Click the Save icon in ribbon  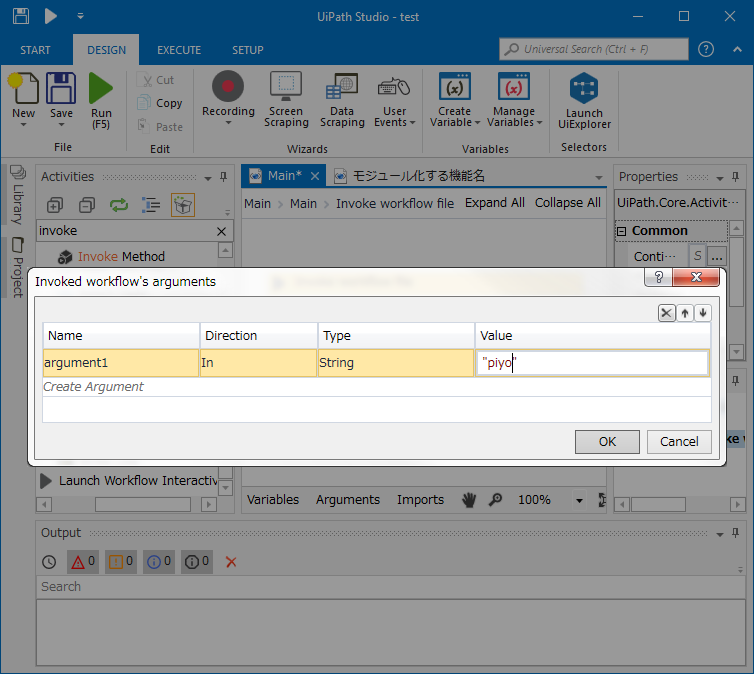(x=61, y=88)
